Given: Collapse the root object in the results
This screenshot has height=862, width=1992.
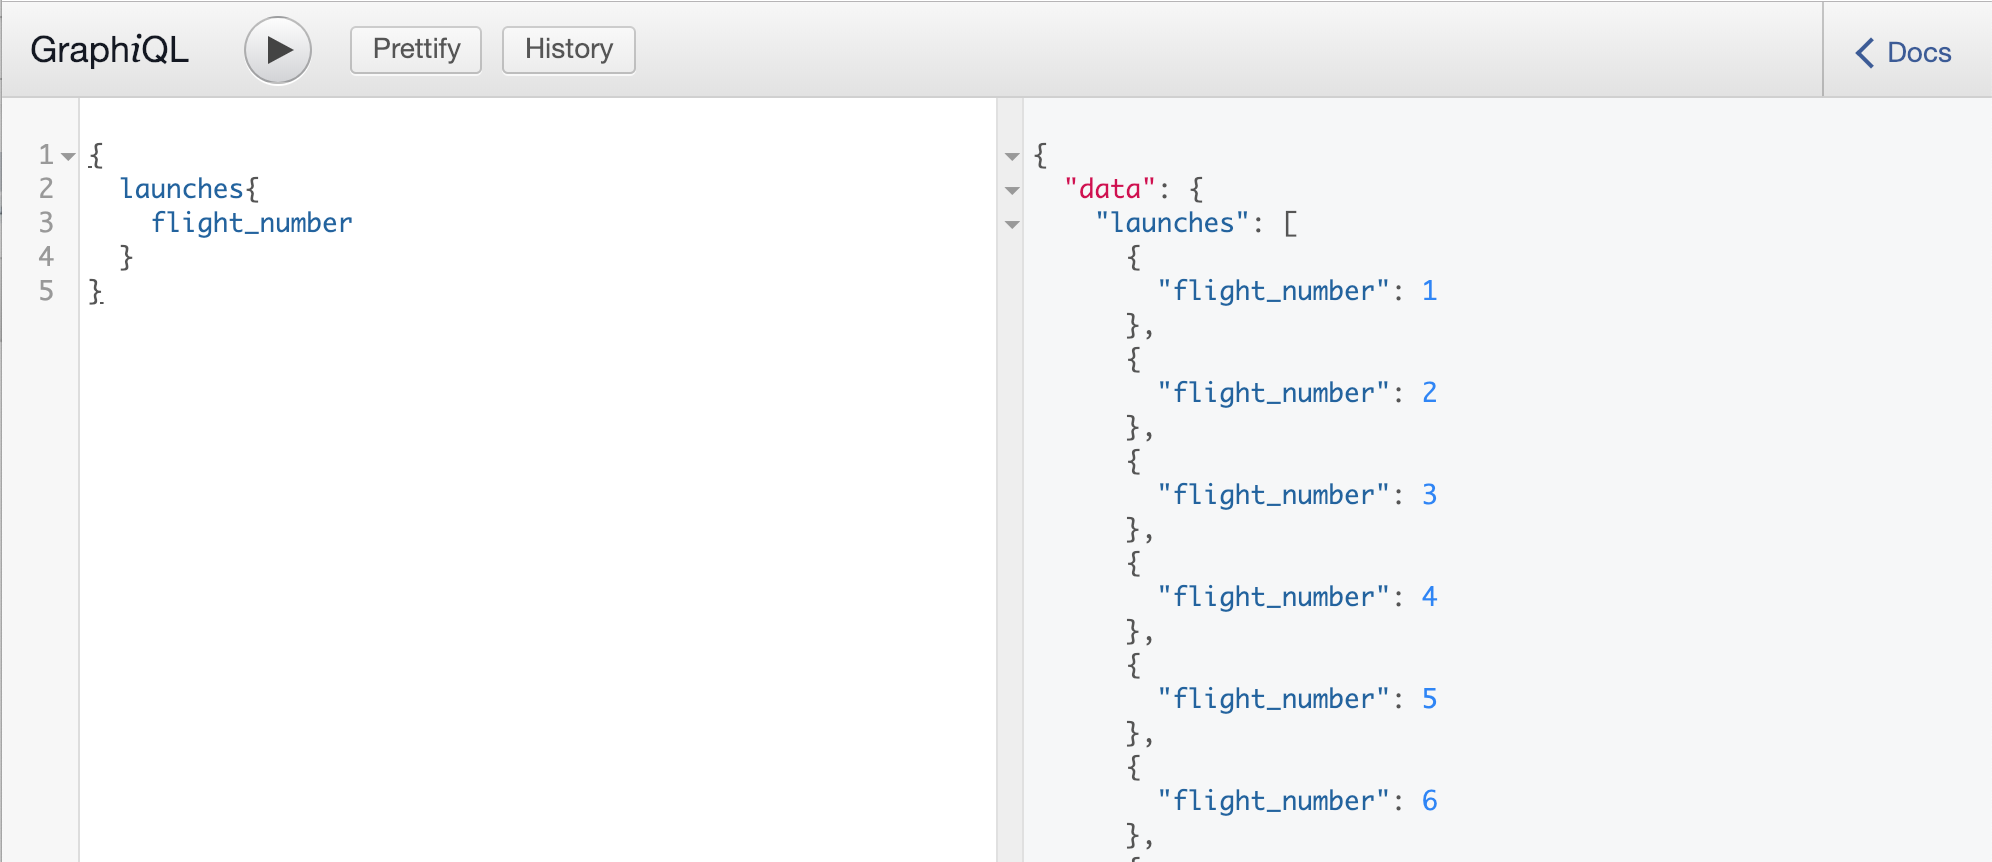Looking at the screenshot, I should tap(1012, 156).
